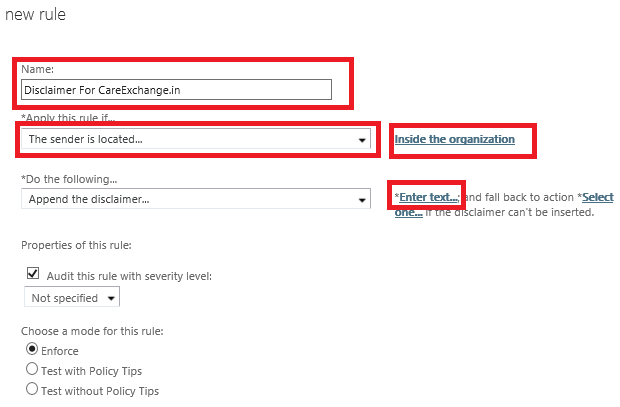Image resolution: width=620 pixels, height=407 pixels.
Task: Click the 'Test without Policy Tips' label text
Action: (x=100, y=391)
